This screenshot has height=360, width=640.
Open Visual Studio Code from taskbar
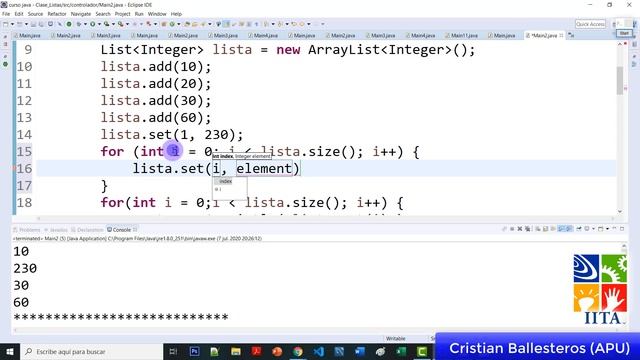pos(318,351)
